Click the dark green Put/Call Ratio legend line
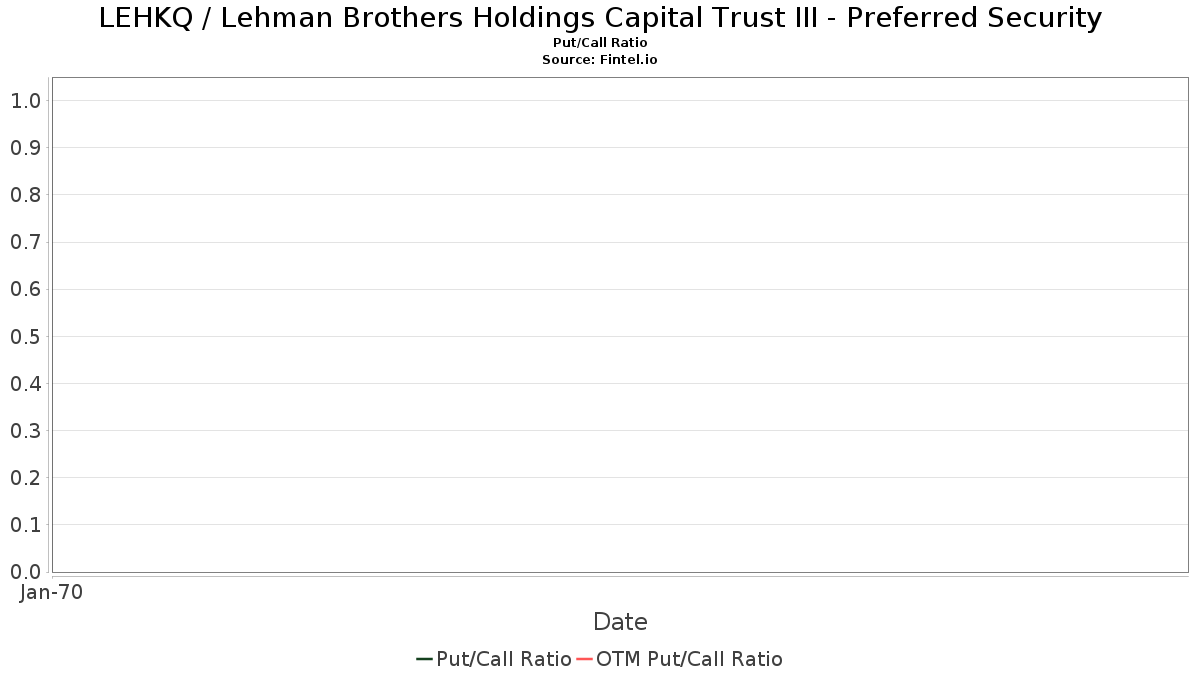The height and width of the screenshot is (675, 1200). 424,659
